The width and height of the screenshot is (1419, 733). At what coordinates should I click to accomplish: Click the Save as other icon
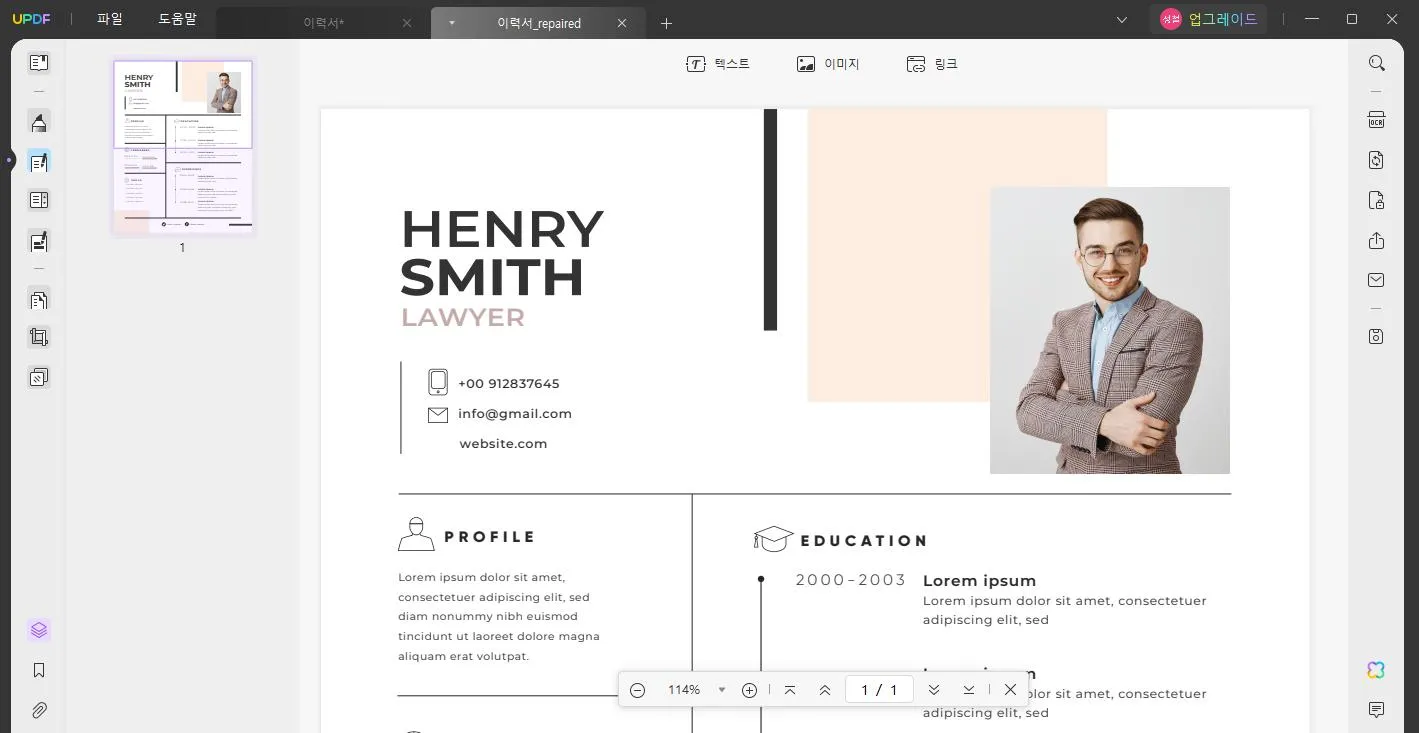[1377, 336]
